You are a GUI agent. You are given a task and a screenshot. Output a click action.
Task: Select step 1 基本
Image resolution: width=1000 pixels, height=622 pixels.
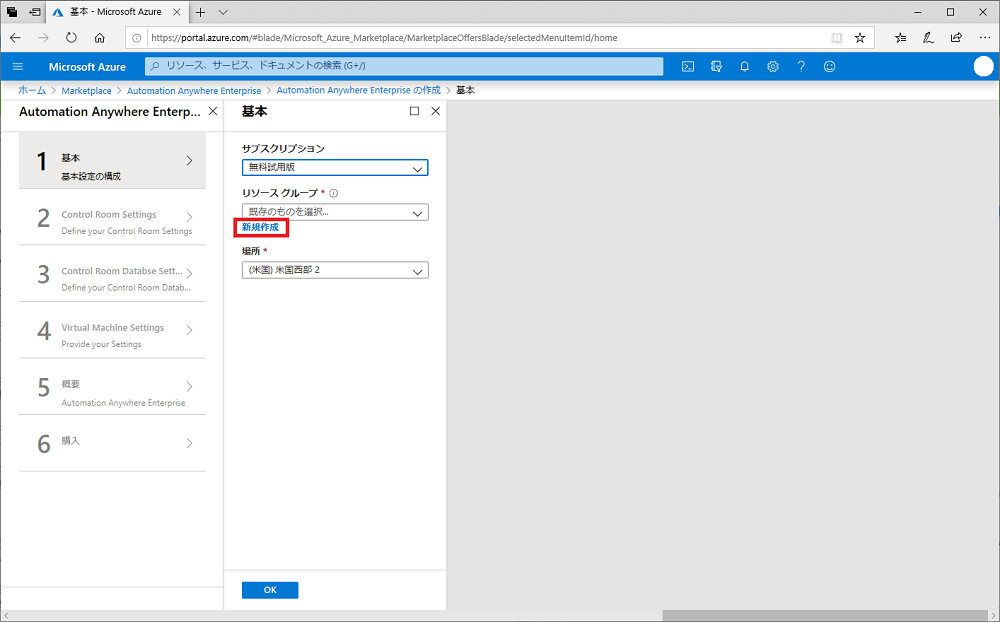112,161
